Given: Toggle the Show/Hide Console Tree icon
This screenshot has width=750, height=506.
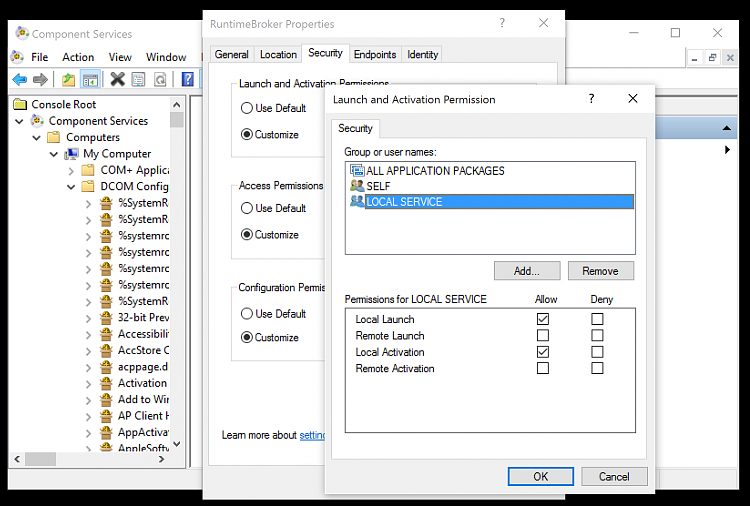Looking at the screenshot, I should 90,79.
